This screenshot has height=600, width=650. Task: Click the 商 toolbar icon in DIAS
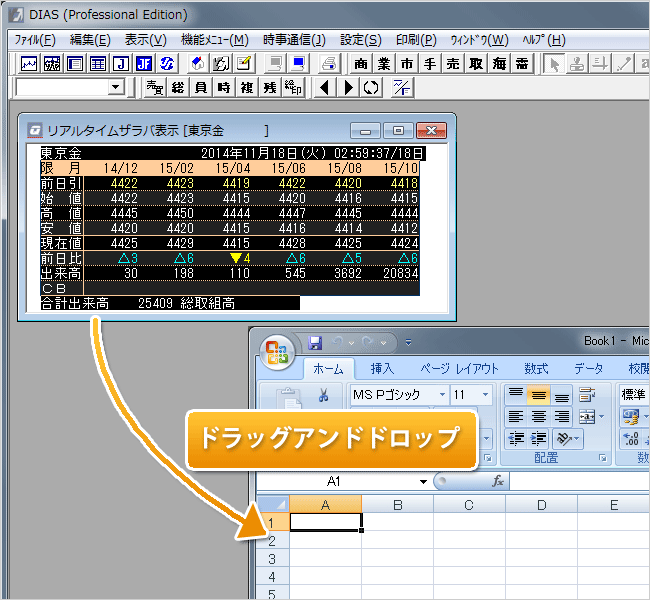tap(361, 64)
